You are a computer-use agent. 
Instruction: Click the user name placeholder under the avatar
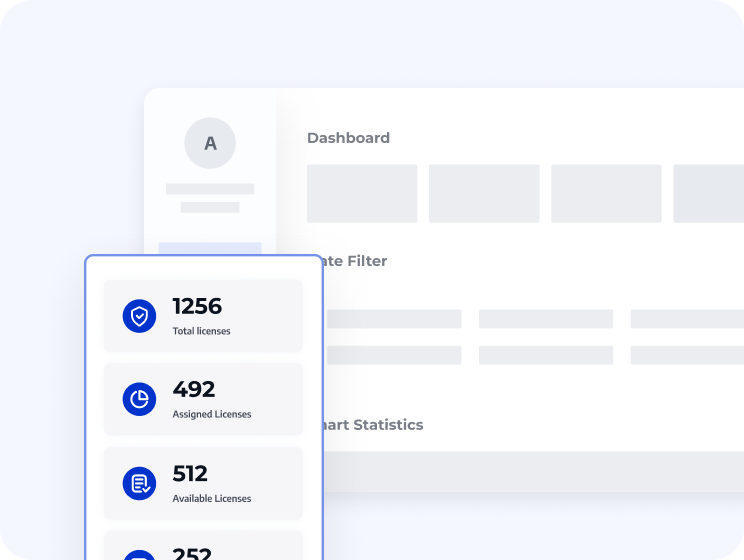[210, 189]
